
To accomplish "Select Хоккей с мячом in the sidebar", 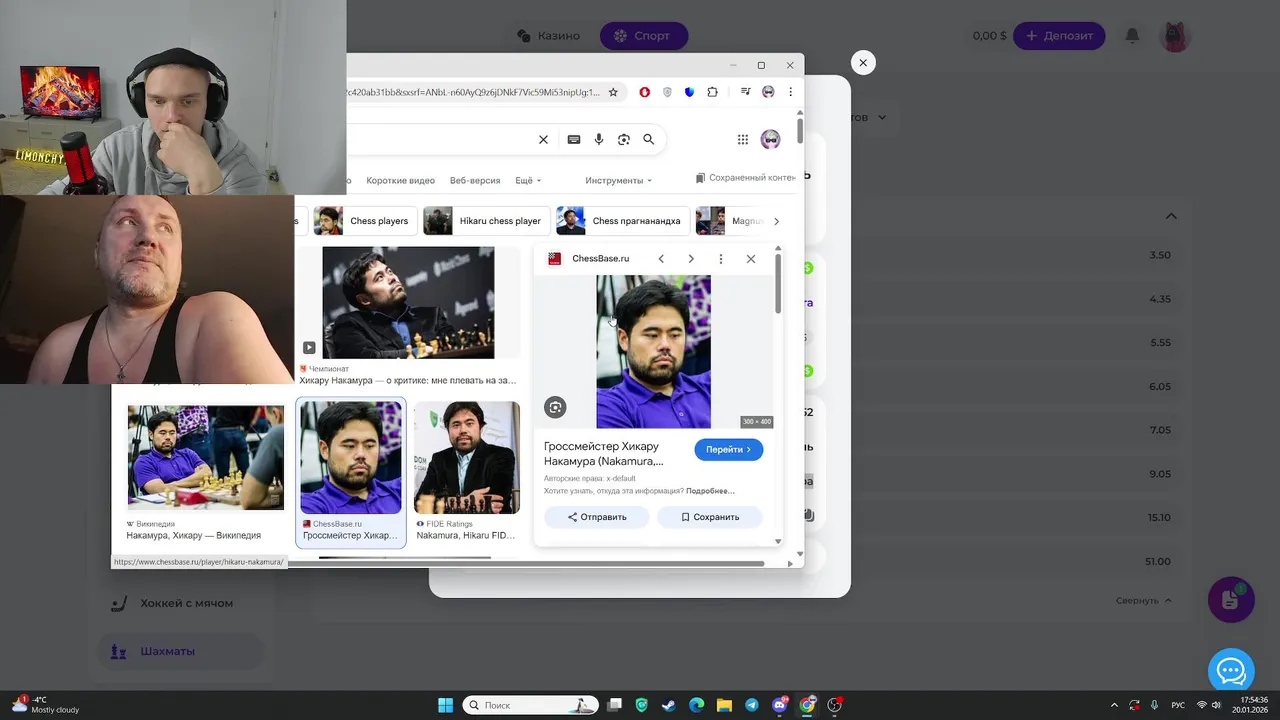I will coord(180,603).
